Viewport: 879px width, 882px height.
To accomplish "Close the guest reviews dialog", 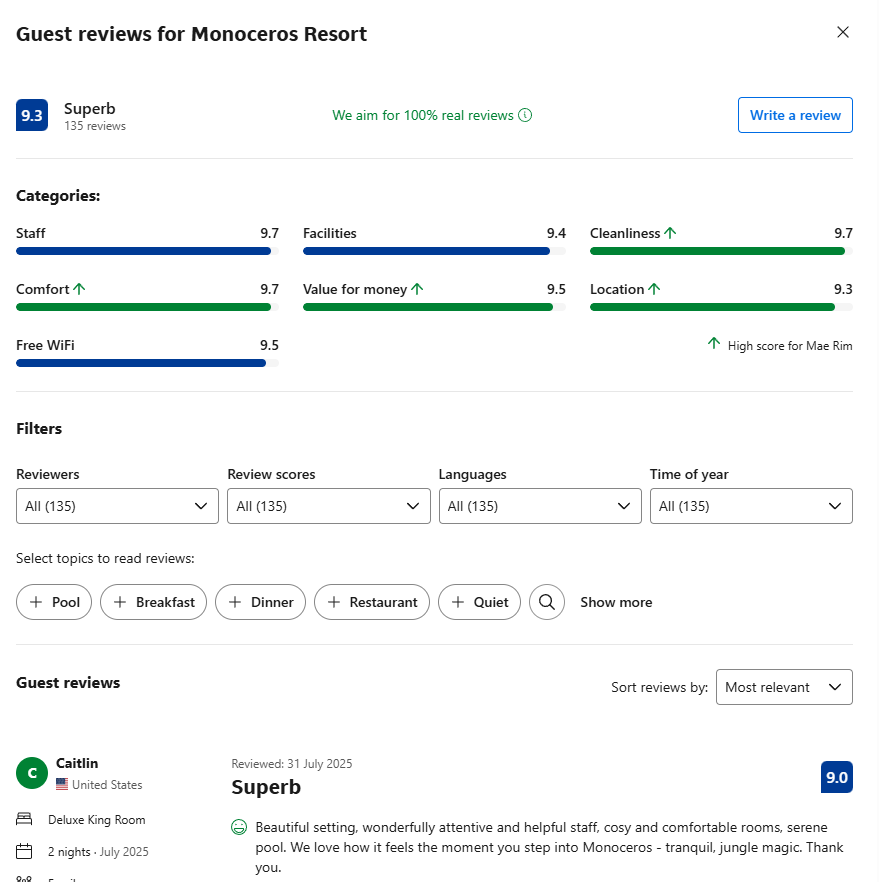I will coord(843,32).
